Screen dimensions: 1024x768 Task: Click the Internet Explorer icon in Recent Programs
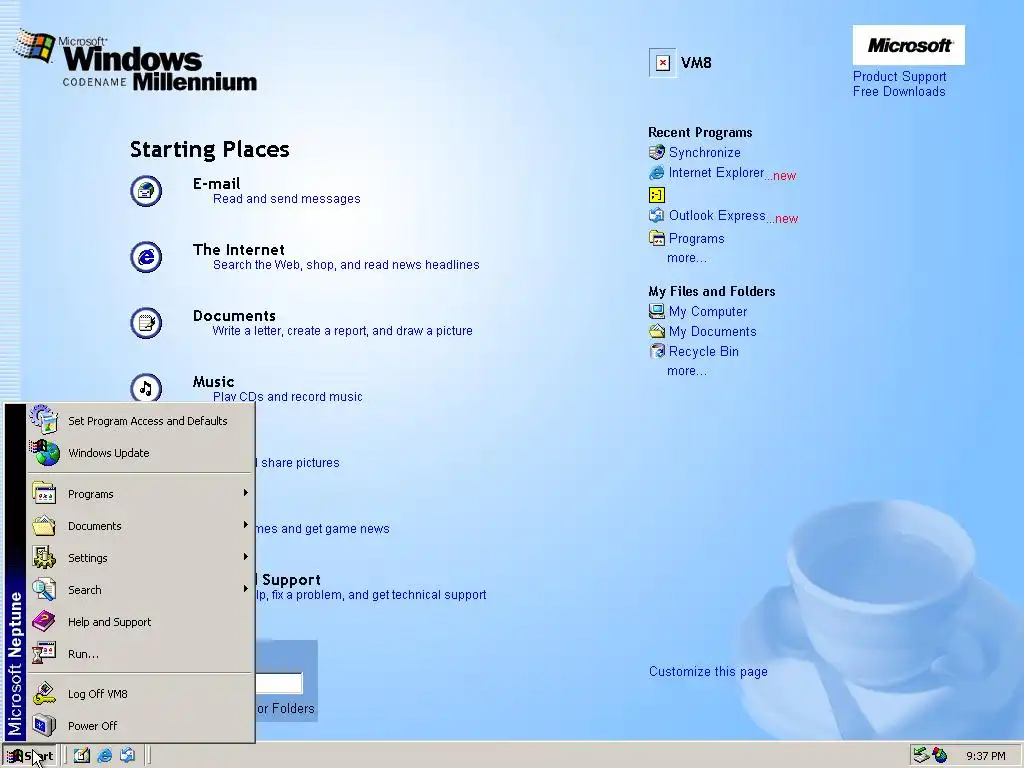(x=656, y=172)
